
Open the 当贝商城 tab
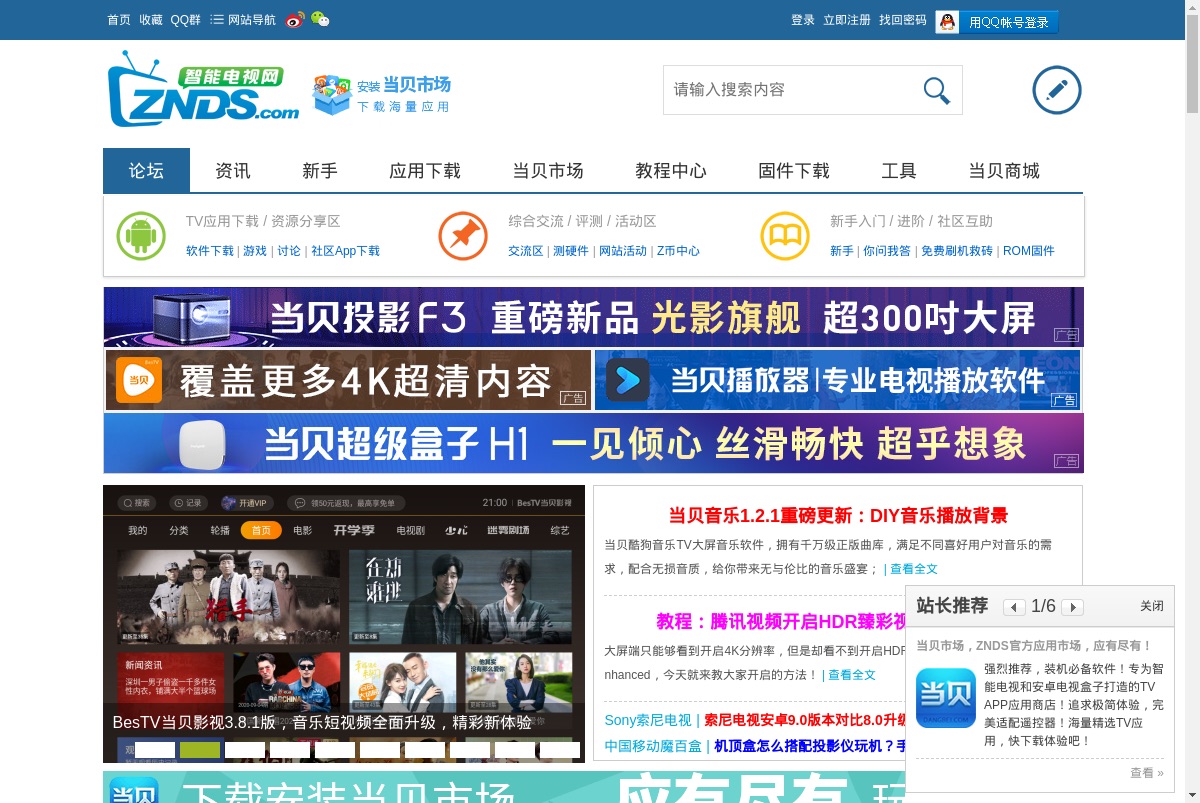tap(1004, 170)
